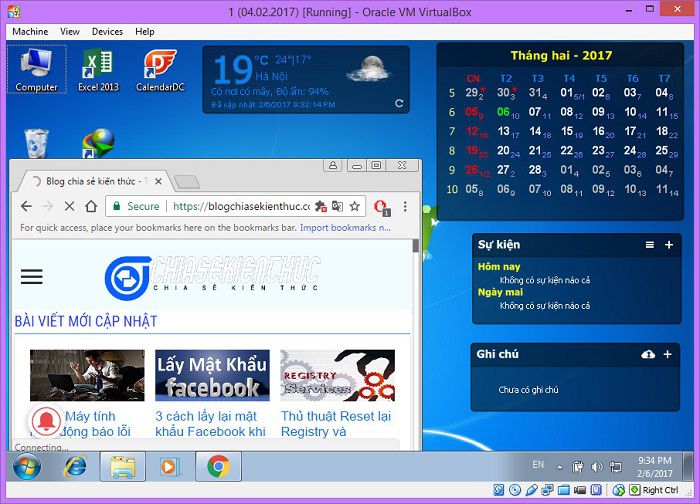Click the EN language indicator
The height and width of the screenshot is (504, 700).
538,465
